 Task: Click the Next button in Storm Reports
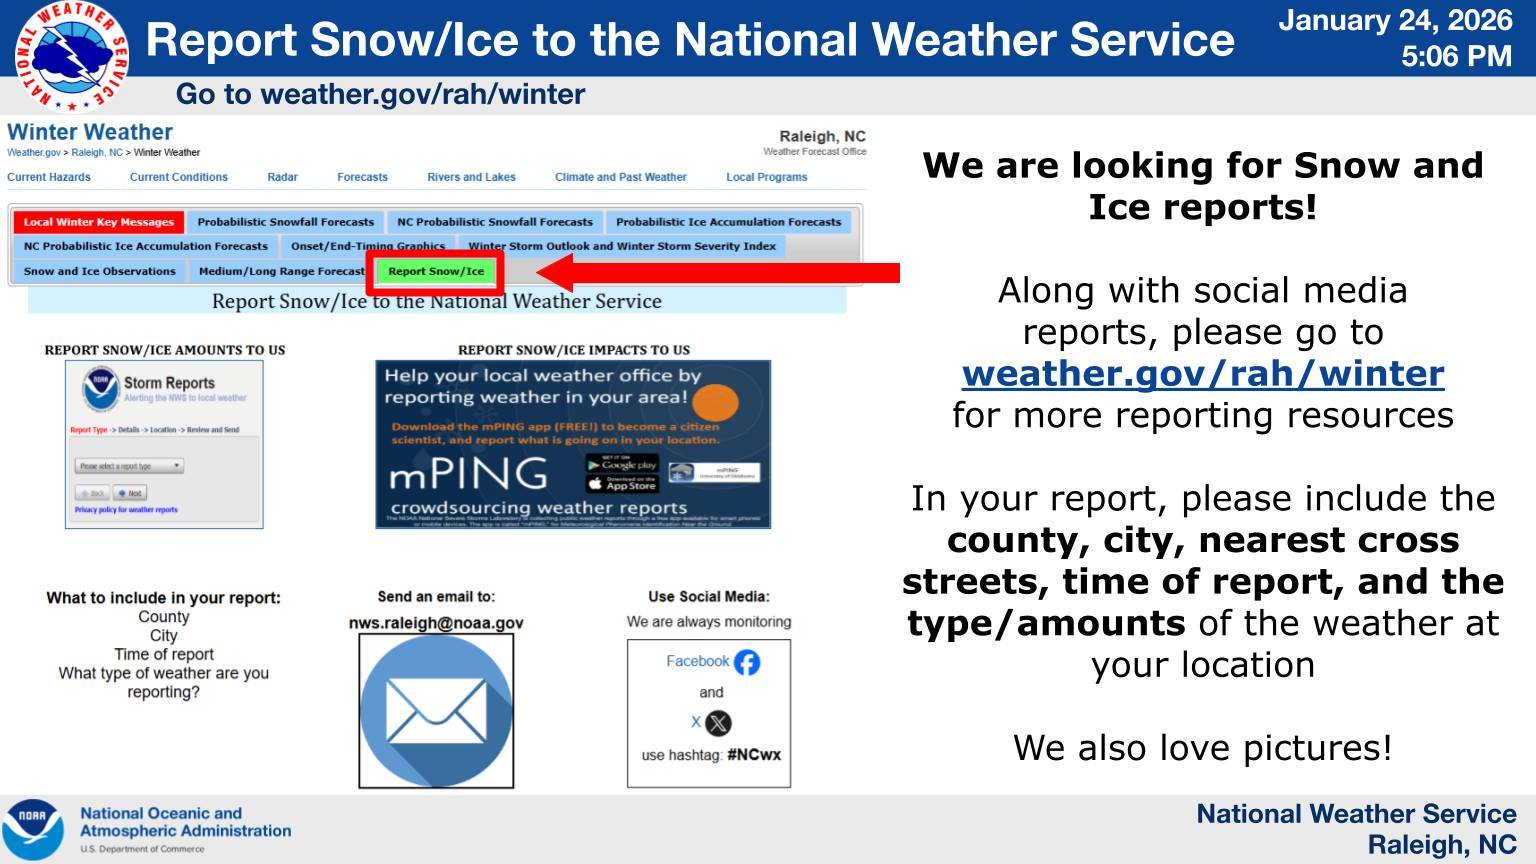pos(129,493)
